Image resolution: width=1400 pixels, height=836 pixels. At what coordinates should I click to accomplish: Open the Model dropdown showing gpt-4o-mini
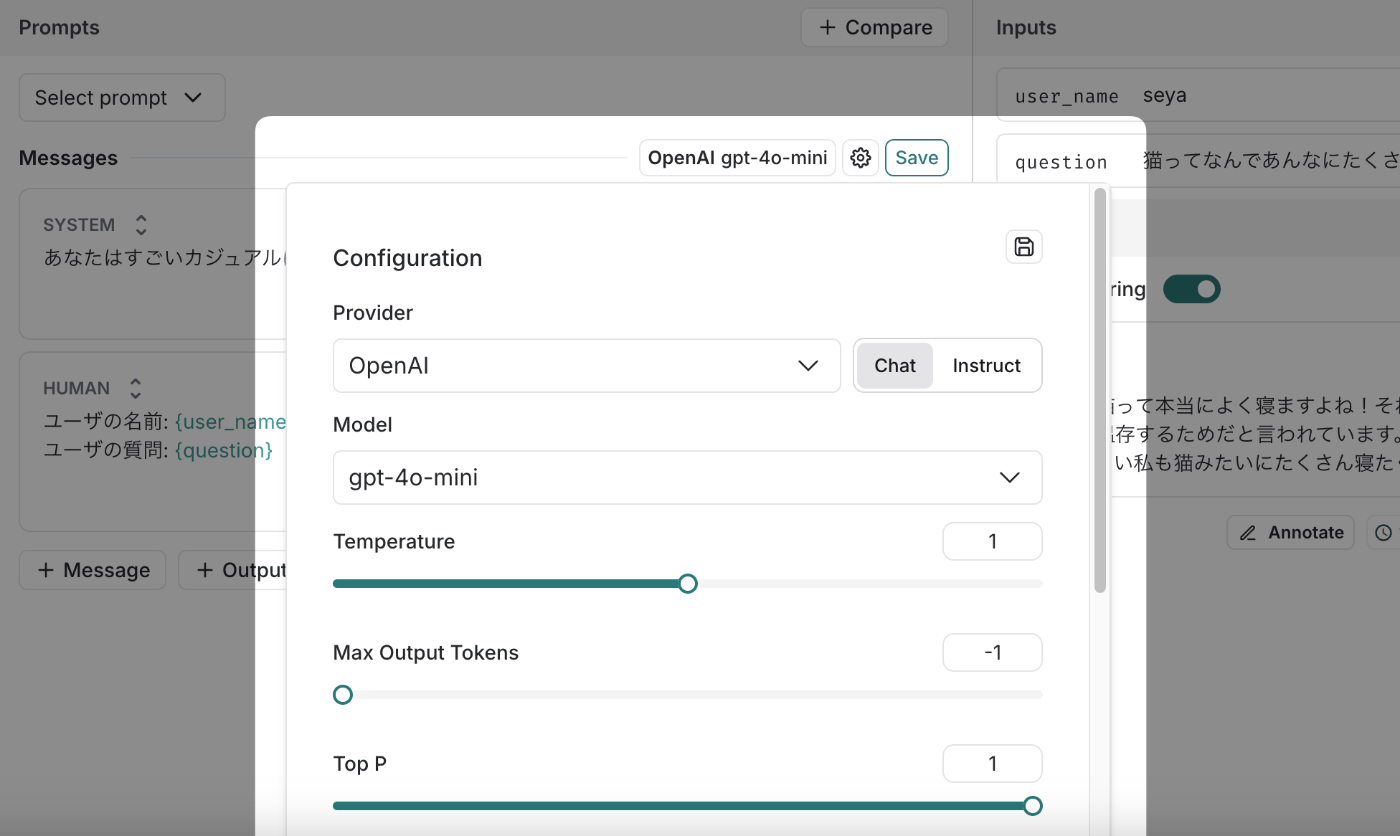click(x=688, y=478)
